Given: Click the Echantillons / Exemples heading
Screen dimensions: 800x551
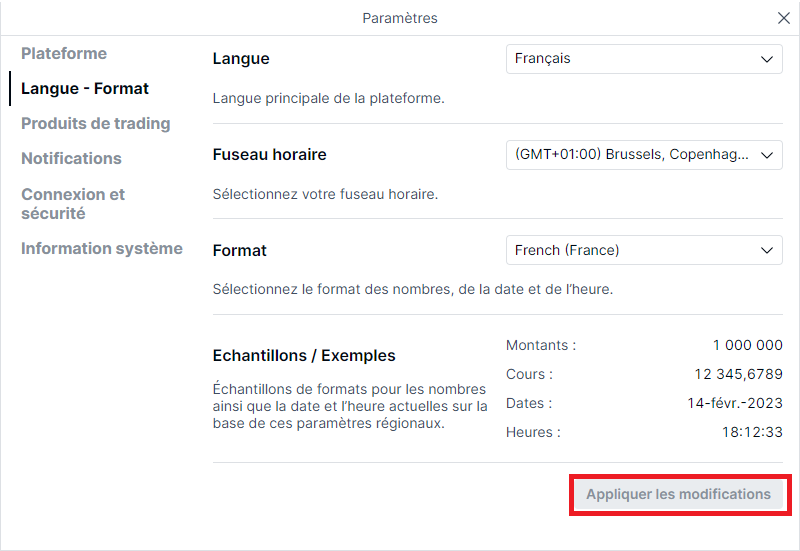Looking at the screenshot, I should click(x=304, y=356).
